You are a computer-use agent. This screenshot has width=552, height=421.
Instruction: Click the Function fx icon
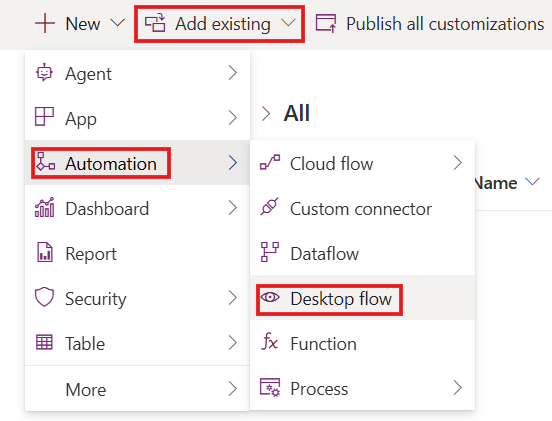269,341
